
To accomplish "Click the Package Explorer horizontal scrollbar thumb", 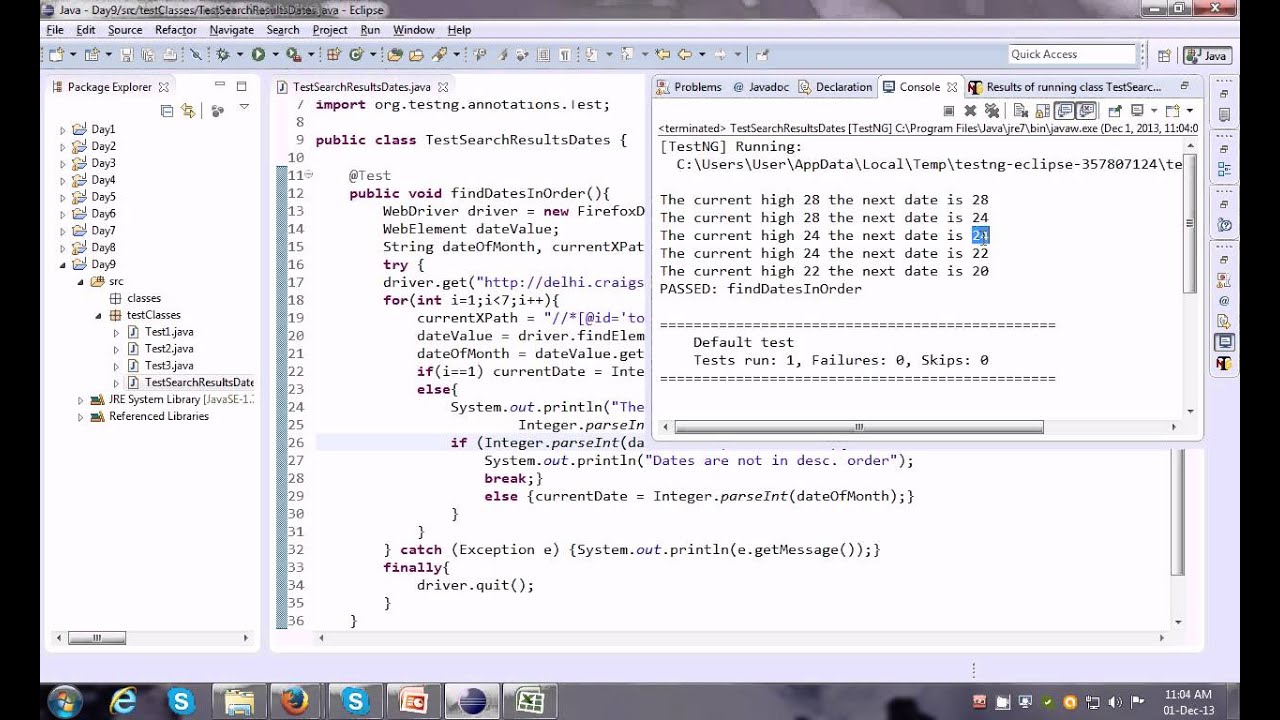I will (97, 638).
